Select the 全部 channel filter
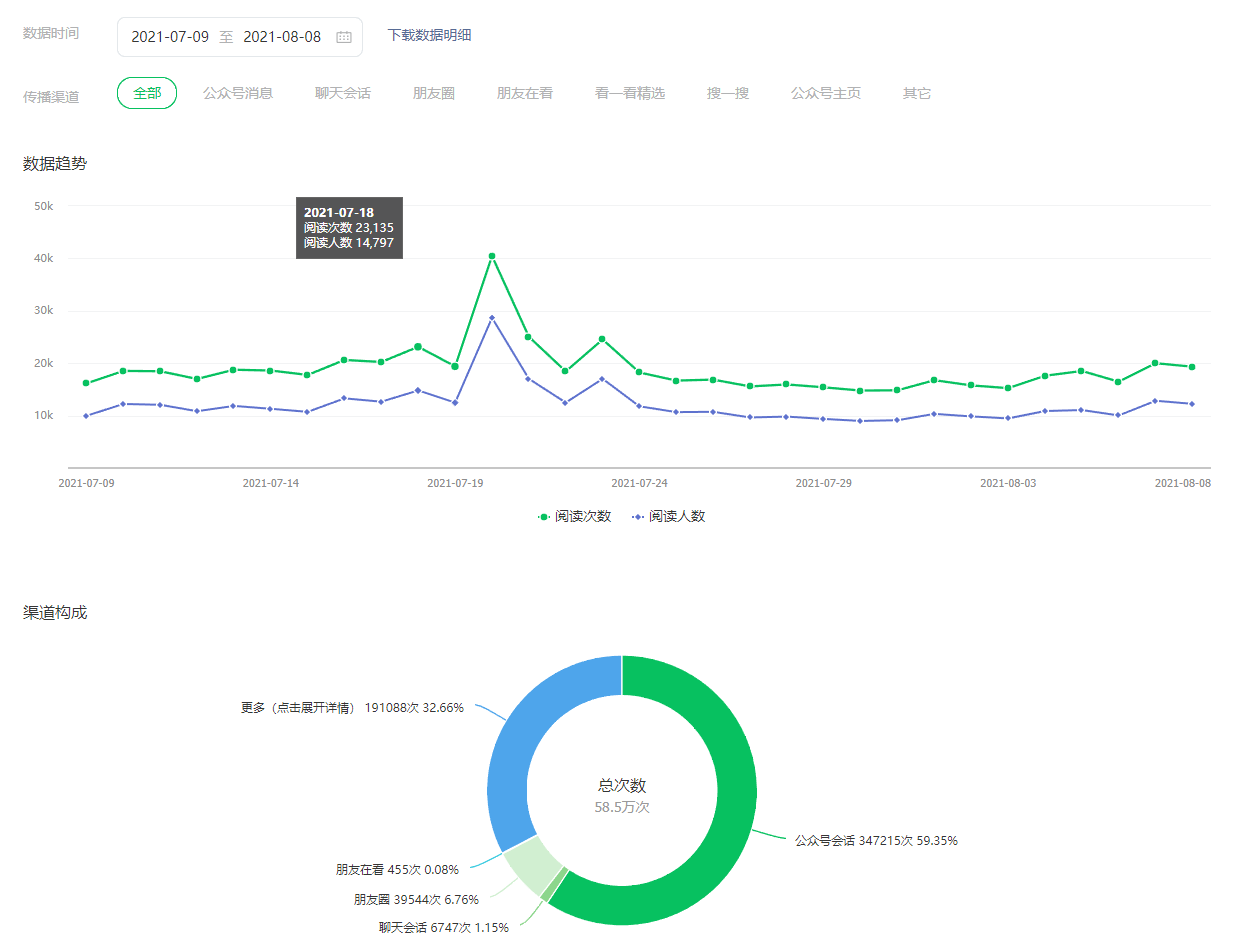The image size is (1237, 933). coord(147,93)
